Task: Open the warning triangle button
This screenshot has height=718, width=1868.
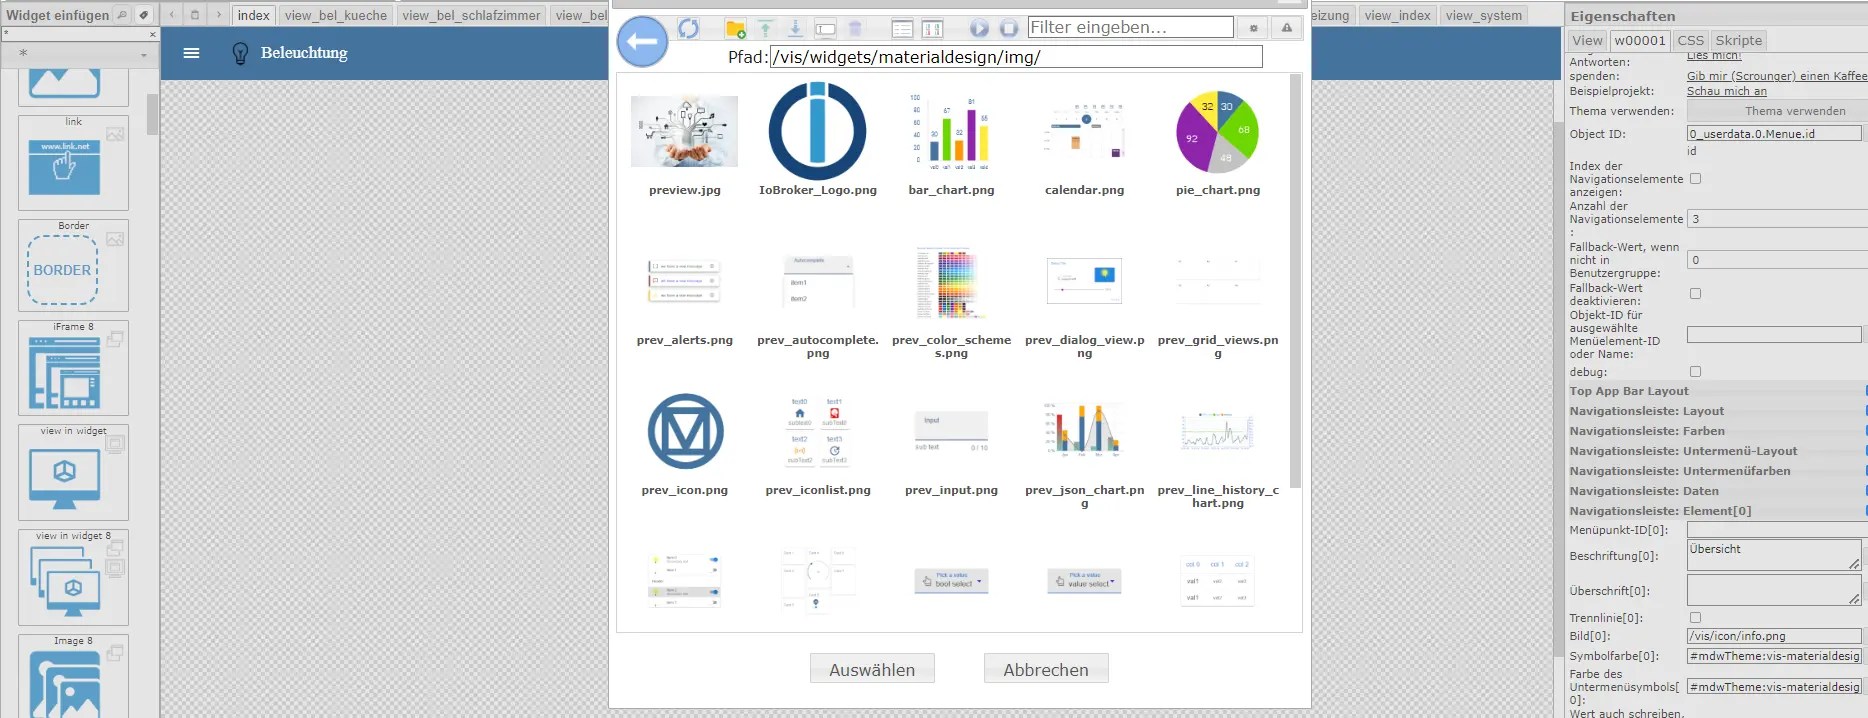Action: [1287, 28]
